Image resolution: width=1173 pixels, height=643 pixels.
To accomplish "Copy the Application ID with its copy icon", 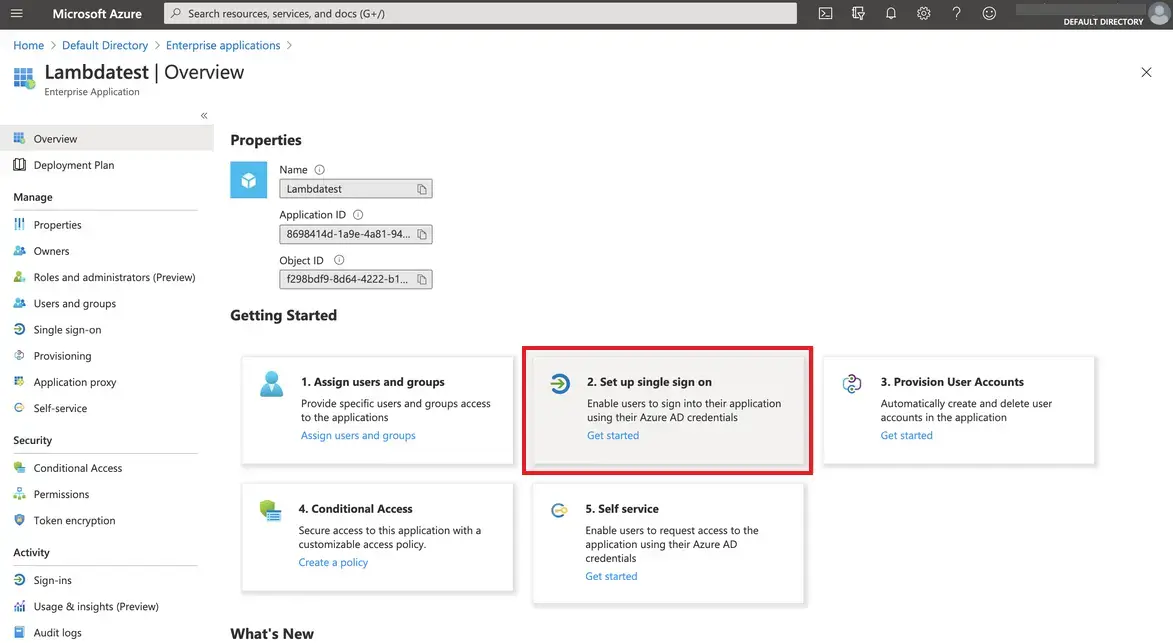I will point(421,233).
